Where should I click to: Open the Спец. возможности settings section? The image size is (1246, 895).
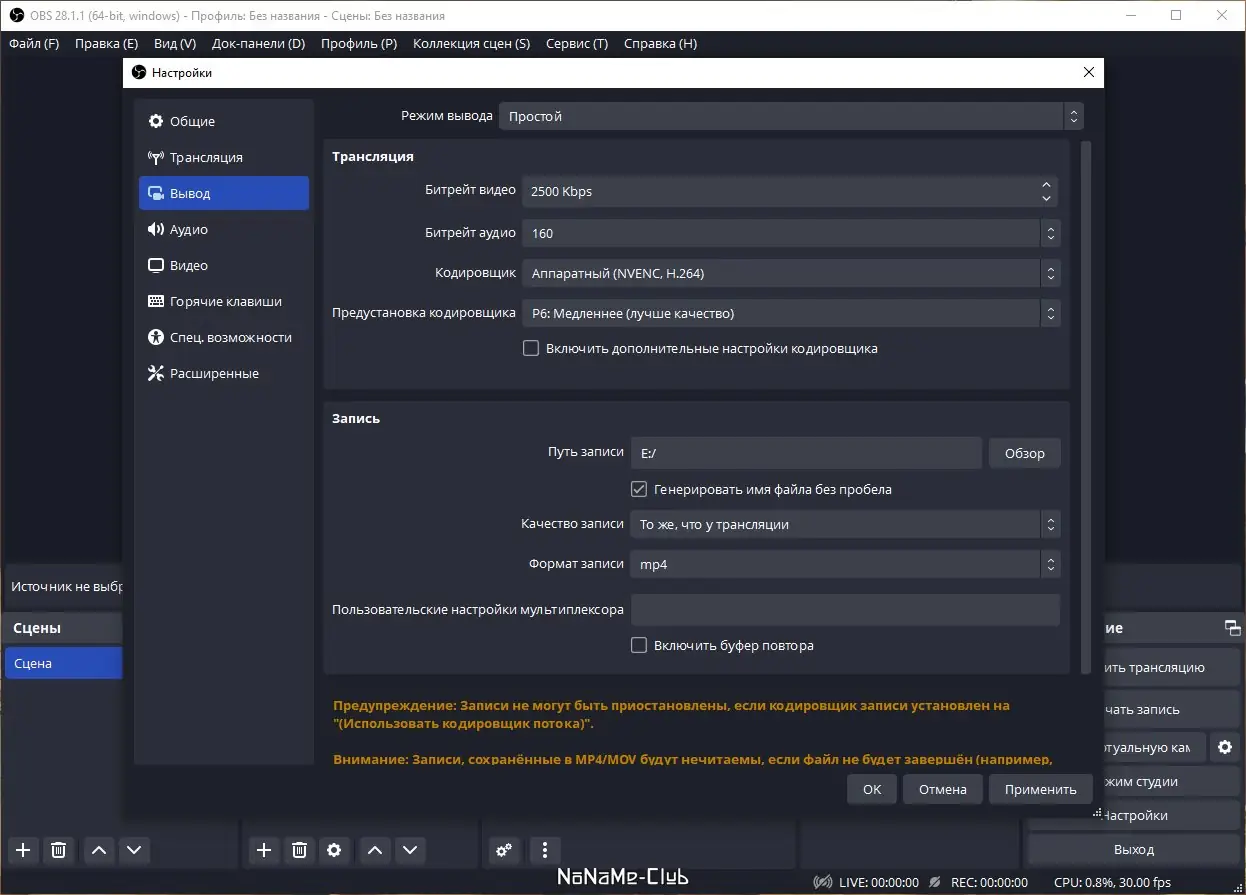pos(224,337)
